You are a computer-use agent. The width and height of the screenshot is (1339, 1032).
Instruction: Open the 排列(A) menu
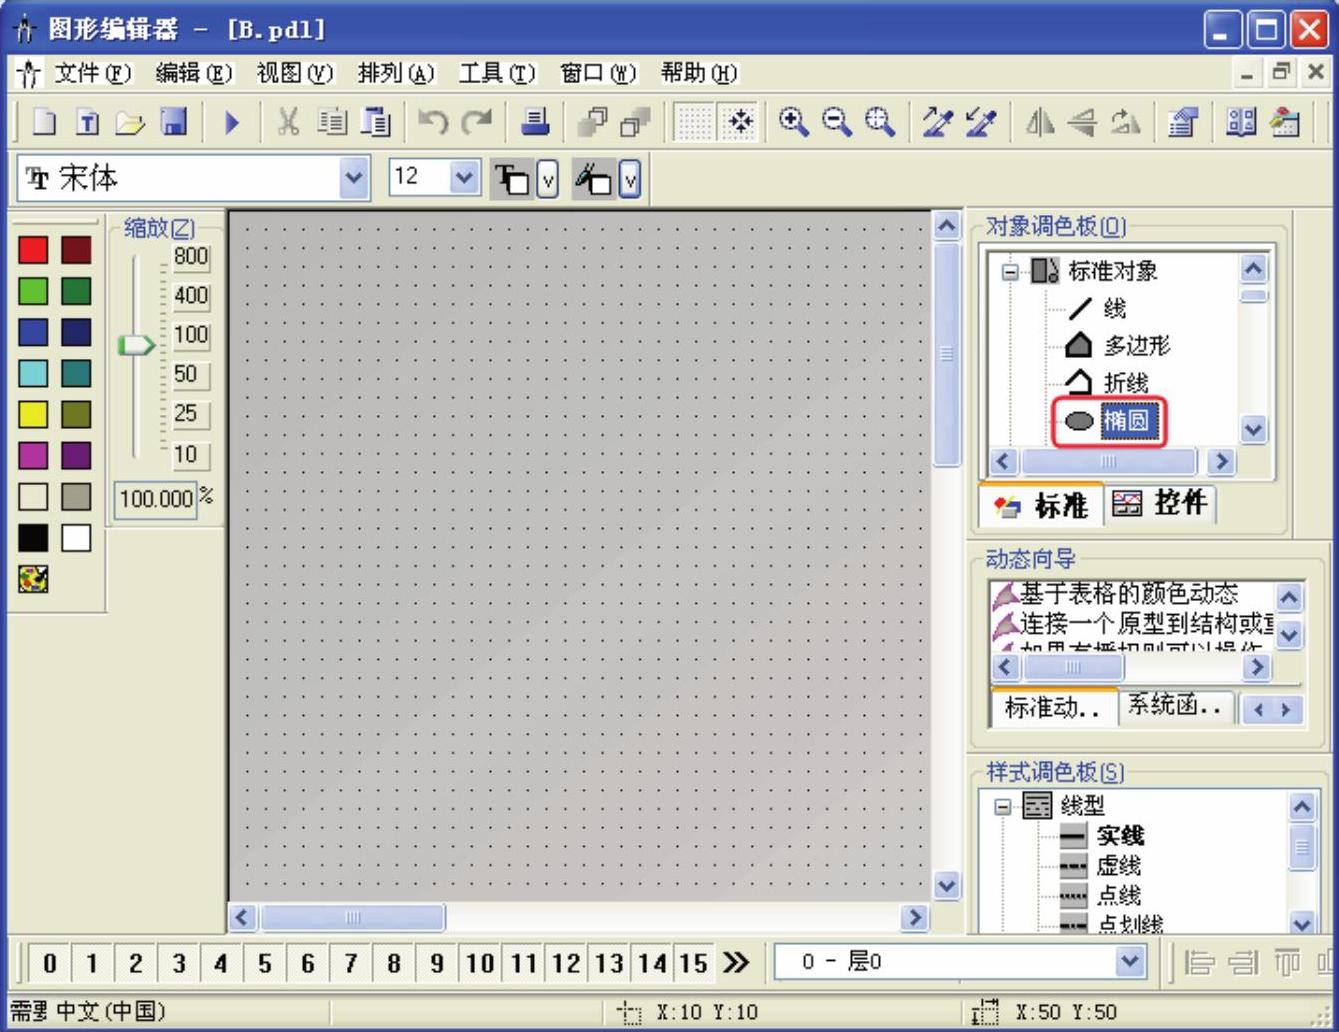point(395,73)
